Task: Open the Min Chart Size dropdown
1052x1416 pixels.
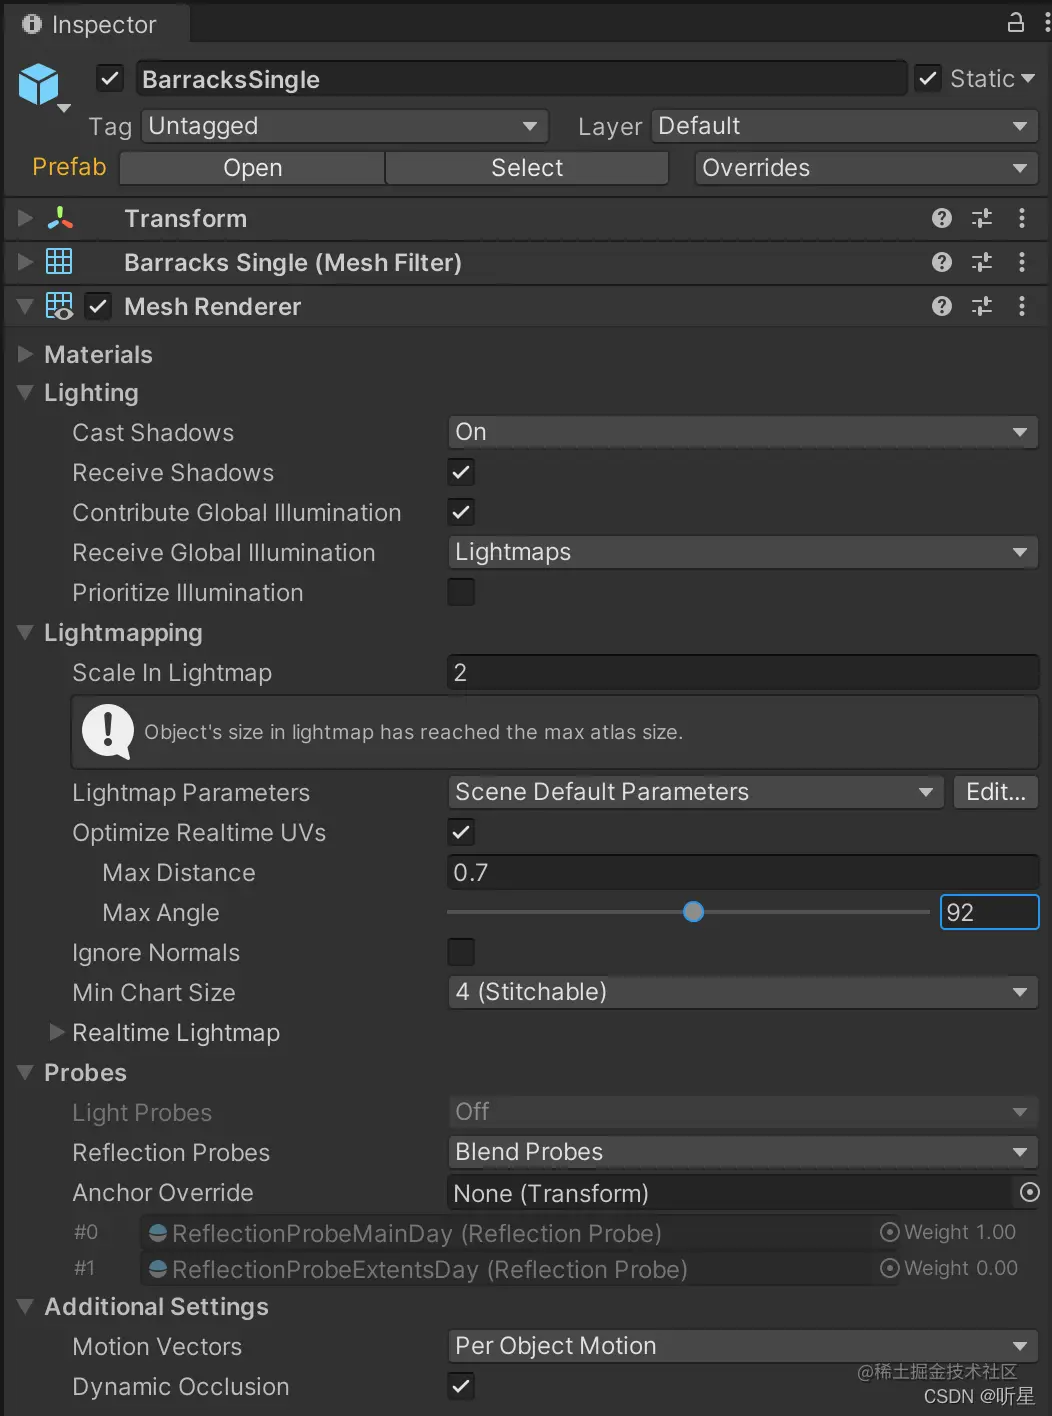Action: pos(742,992)
